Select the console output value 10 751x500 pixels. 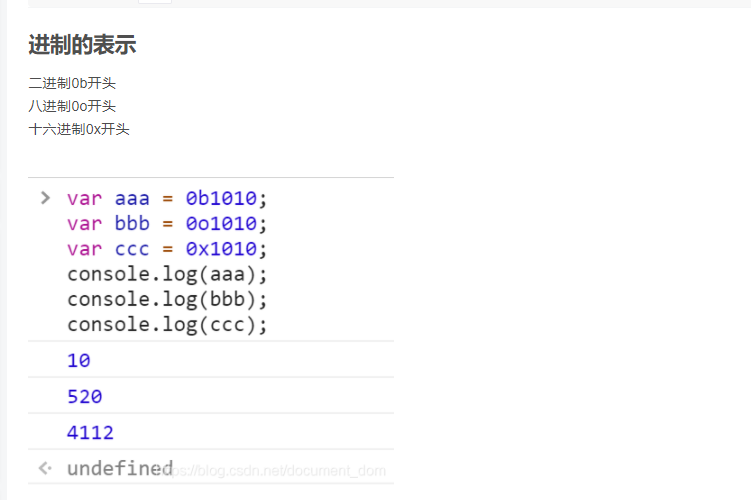pyautogui.click(x=79, y=360)
